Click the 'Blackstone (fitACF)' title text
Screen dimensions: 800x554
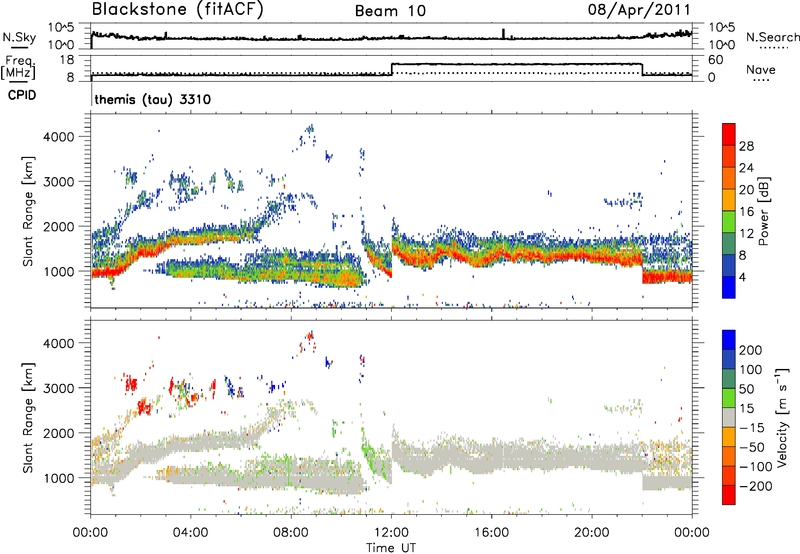point(178,9)
